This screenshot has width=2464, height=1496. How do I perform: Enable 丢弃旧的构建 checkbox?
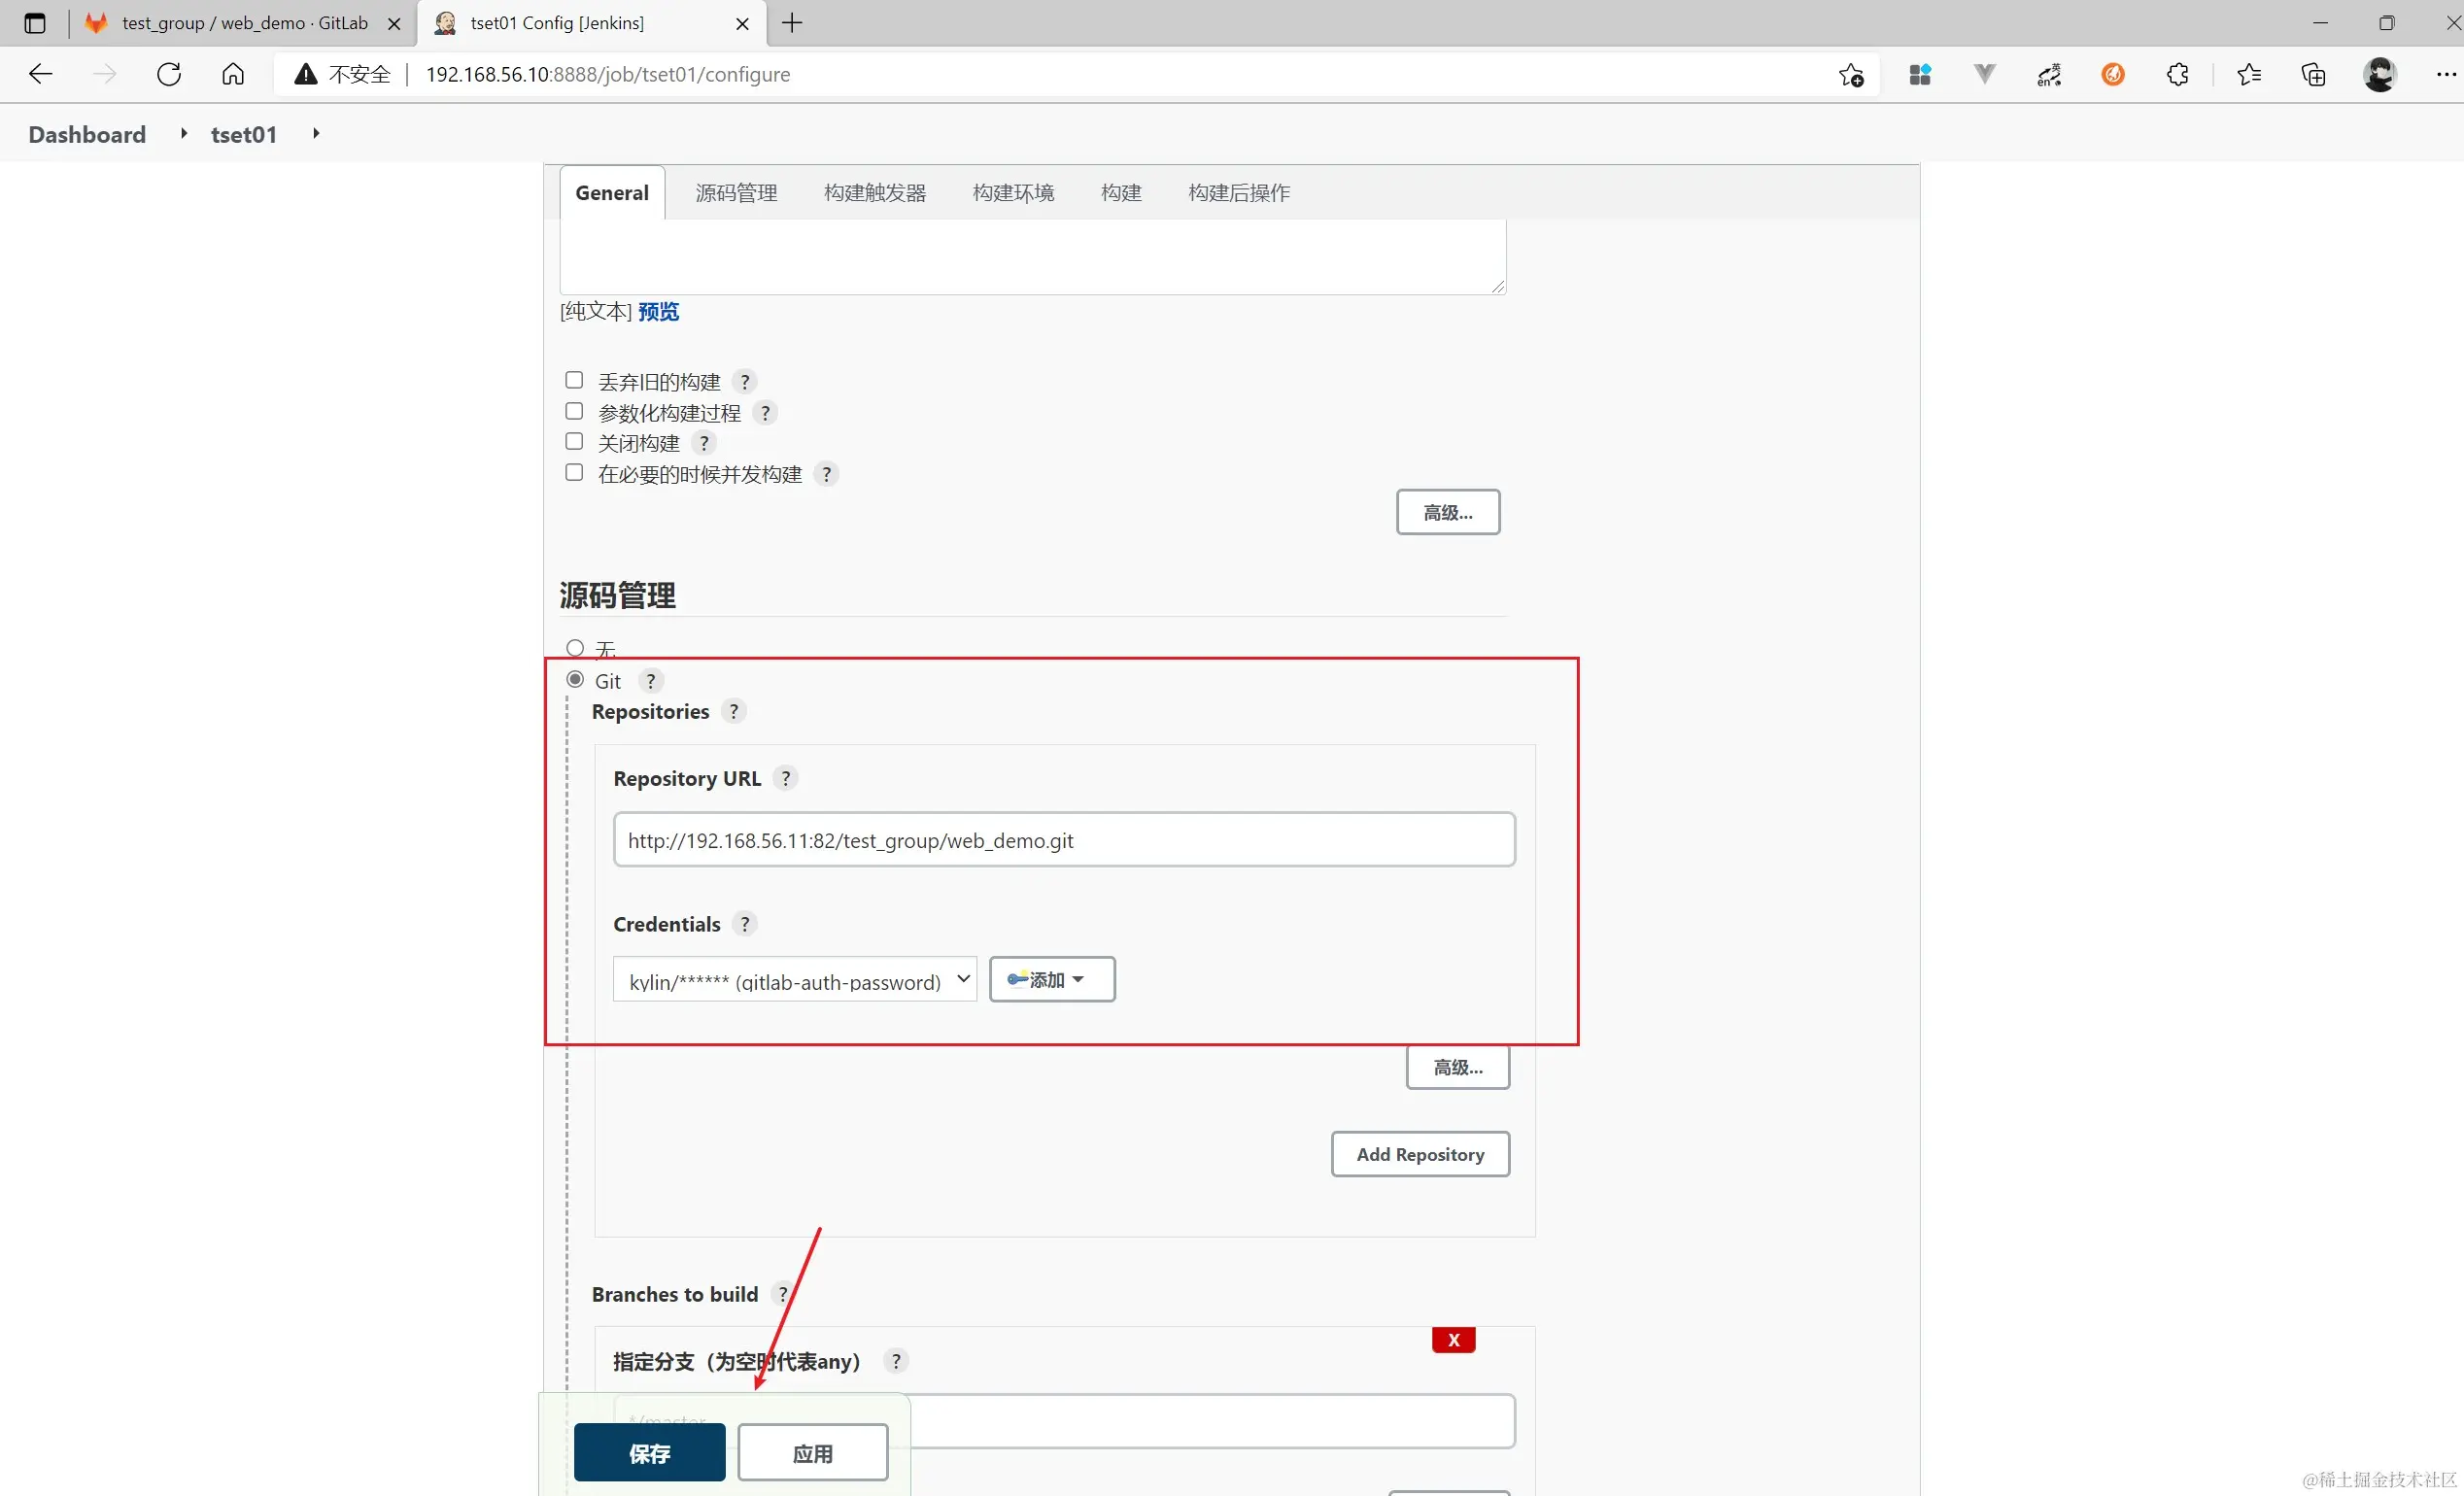pyautogui.click(x=574, y=380)
